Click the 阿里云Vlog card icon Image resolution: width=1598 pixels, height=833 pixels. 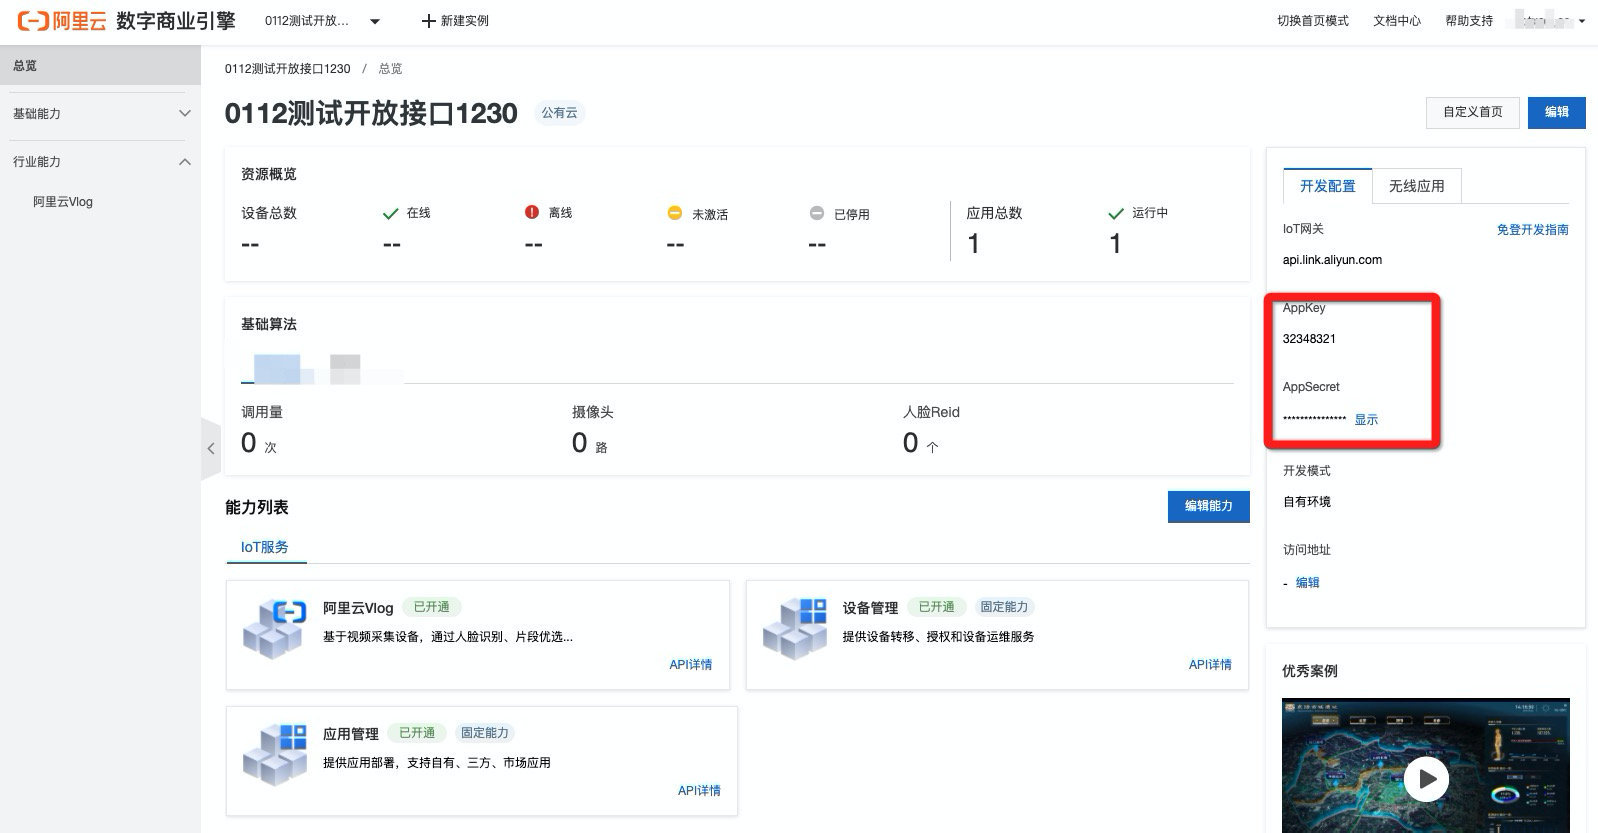click(274, 628)
